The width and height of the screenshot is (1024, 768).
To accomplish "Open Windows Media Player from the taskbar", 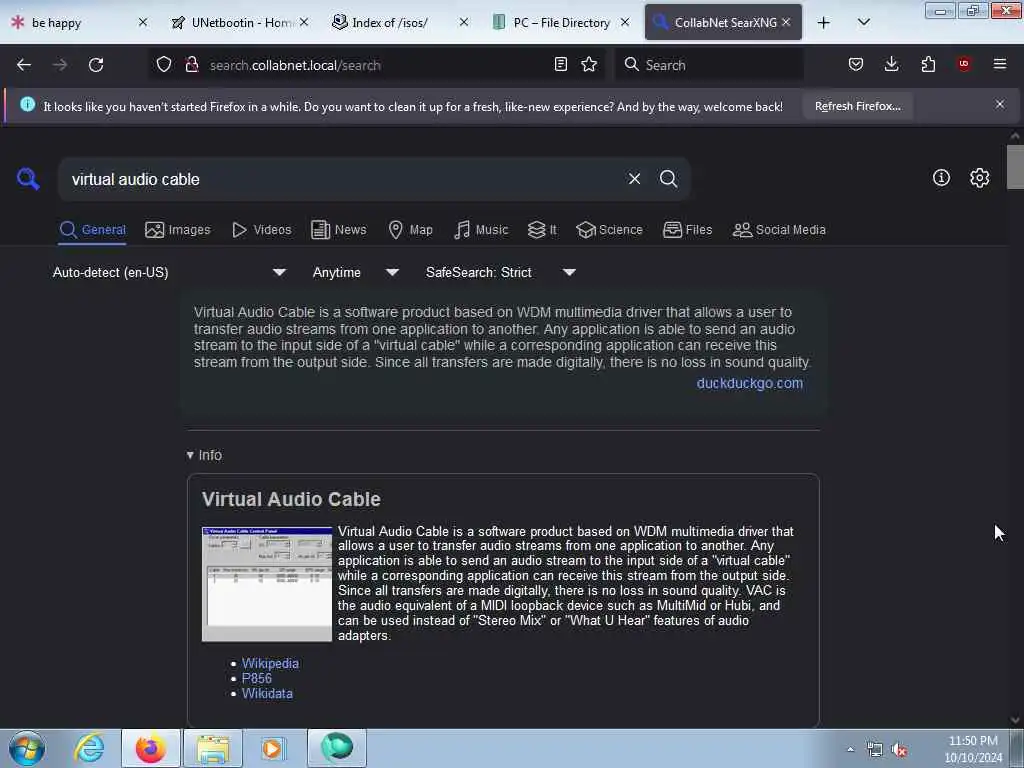I will pos(273,748).
